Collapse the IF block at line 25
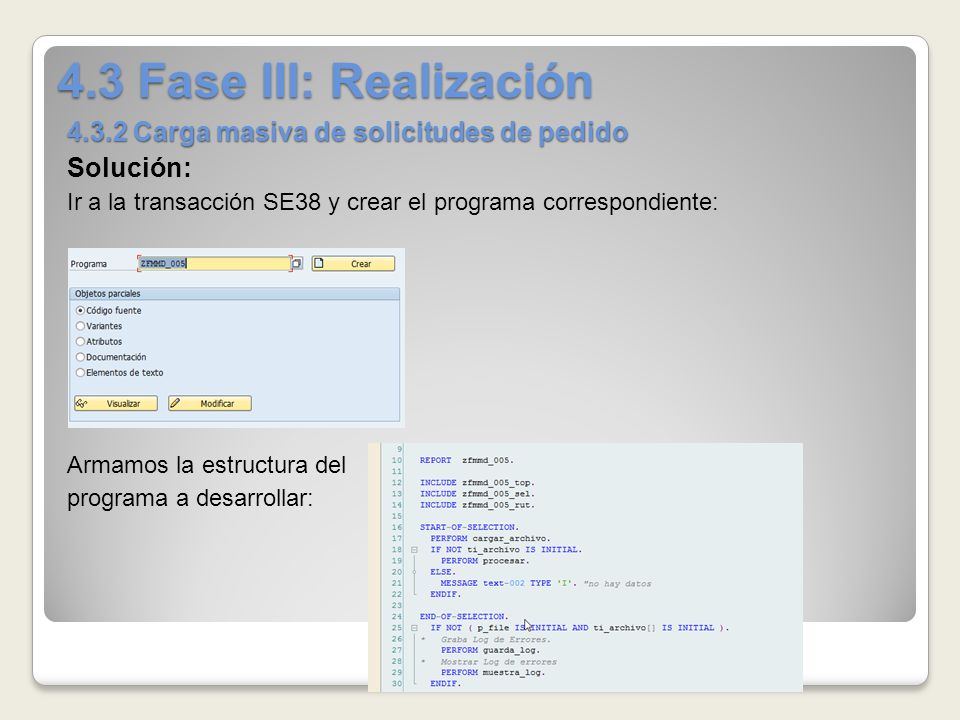The width and height of the screenshot is (960, 720). pyautogui.click(x=414, y=628)
